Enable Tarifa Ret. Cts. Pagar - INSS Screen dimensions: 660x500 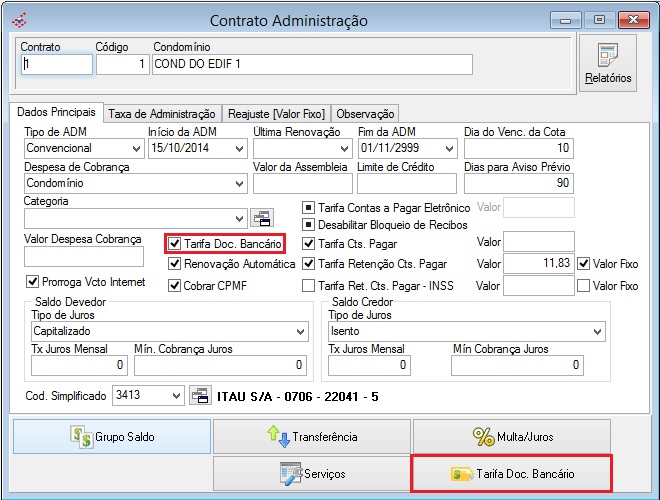pos(309,285)
